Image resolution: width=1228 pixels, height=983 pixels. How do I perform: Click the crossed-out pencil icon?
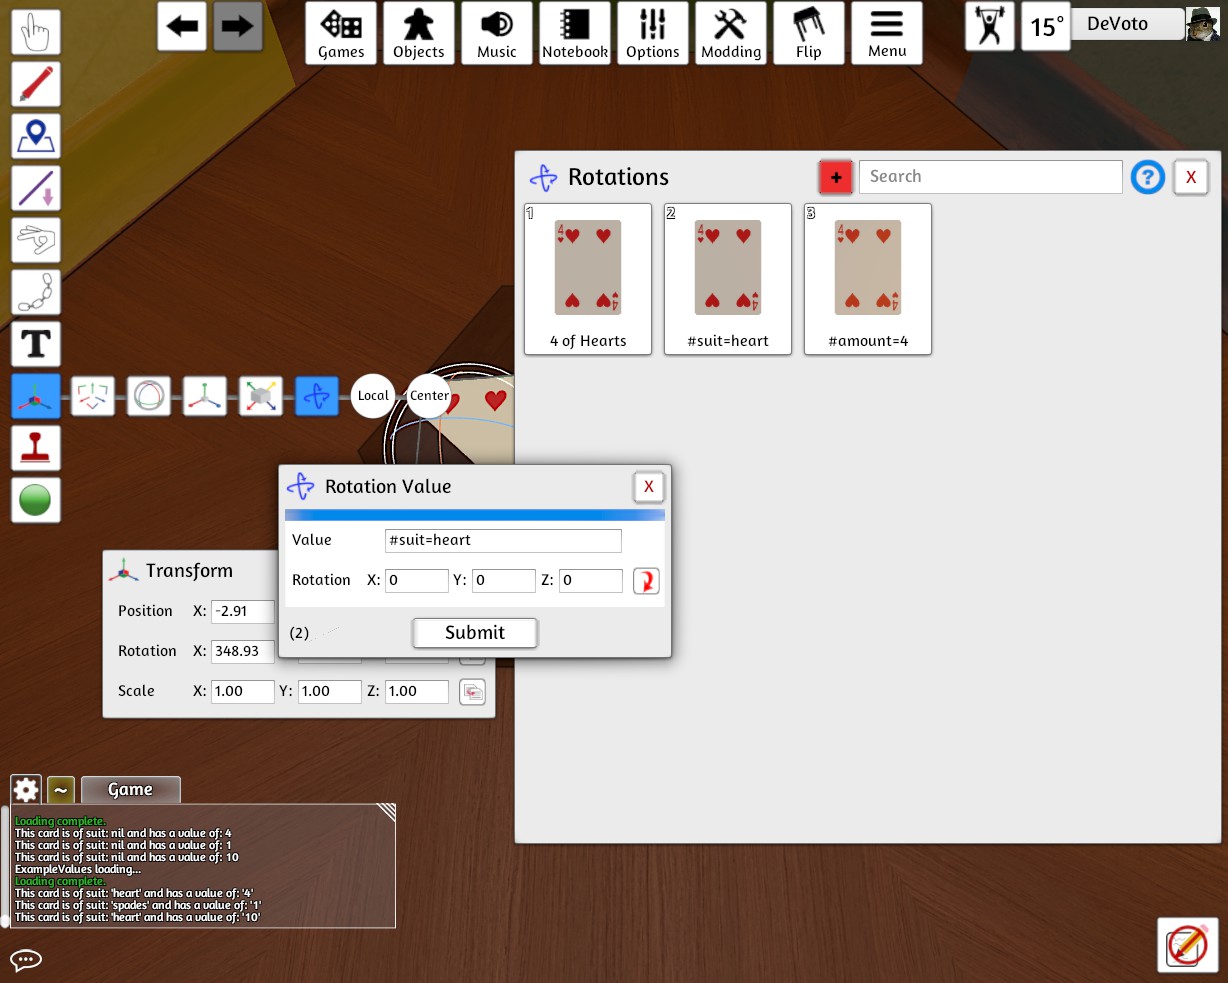click(x=1187, y=944)
